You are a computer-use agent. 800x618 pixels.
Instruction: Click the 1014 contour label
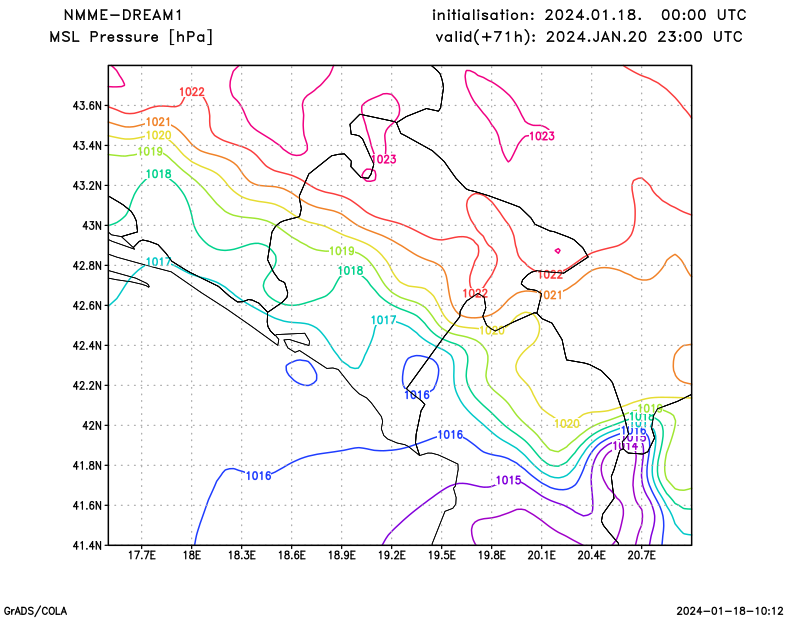click(625, 446)
